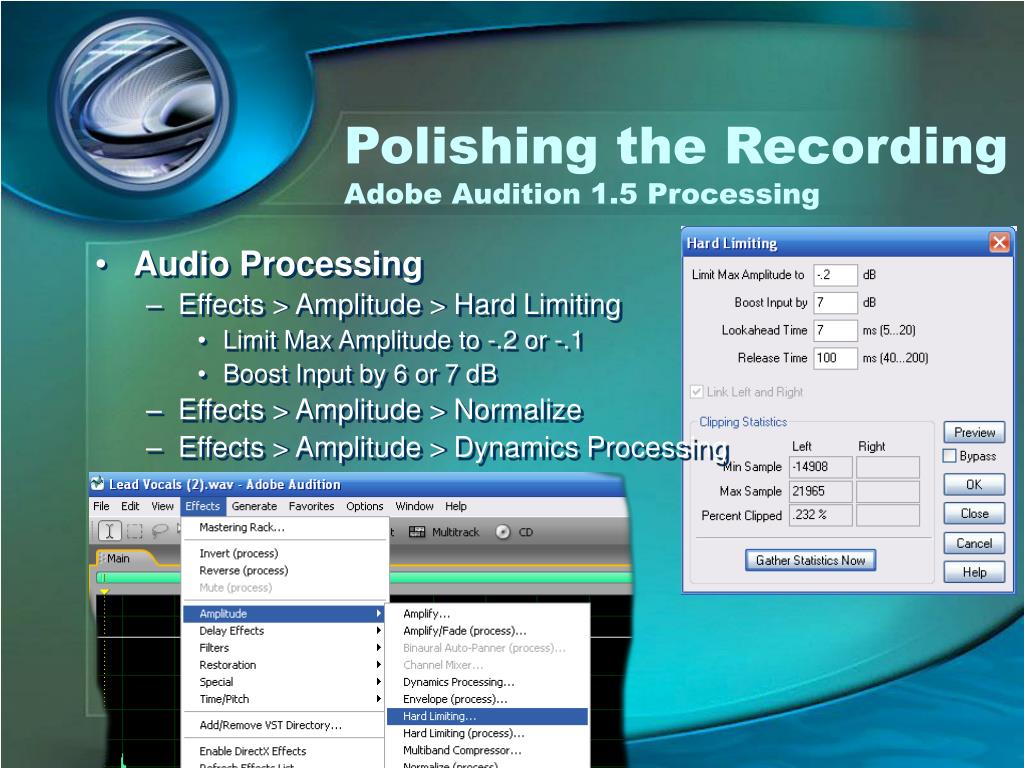The image size is (1024, 768).
Task: Open the Window menu
Action: tap(414, 506)
